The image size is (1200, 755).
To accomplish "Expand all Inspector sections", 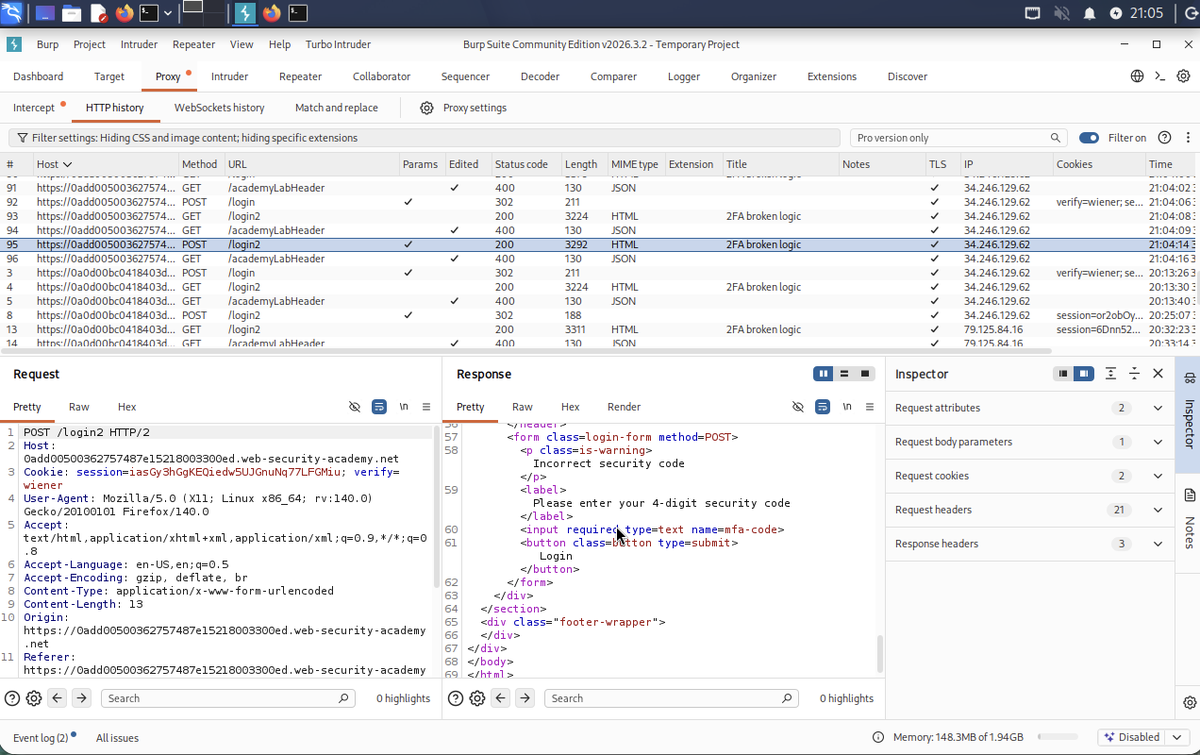I will [x=1111, y=374].
